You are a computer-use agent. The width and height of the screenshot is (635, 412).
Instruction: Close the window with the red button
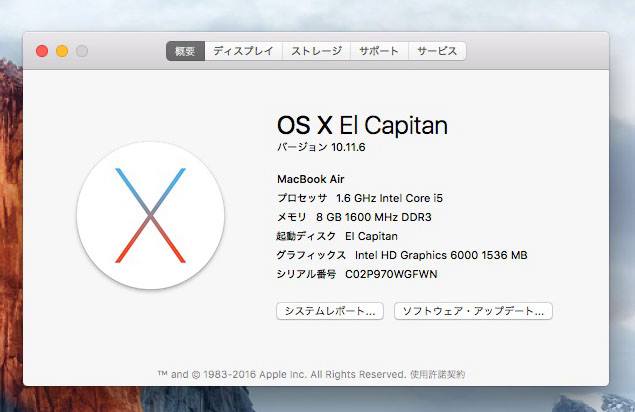42,51
